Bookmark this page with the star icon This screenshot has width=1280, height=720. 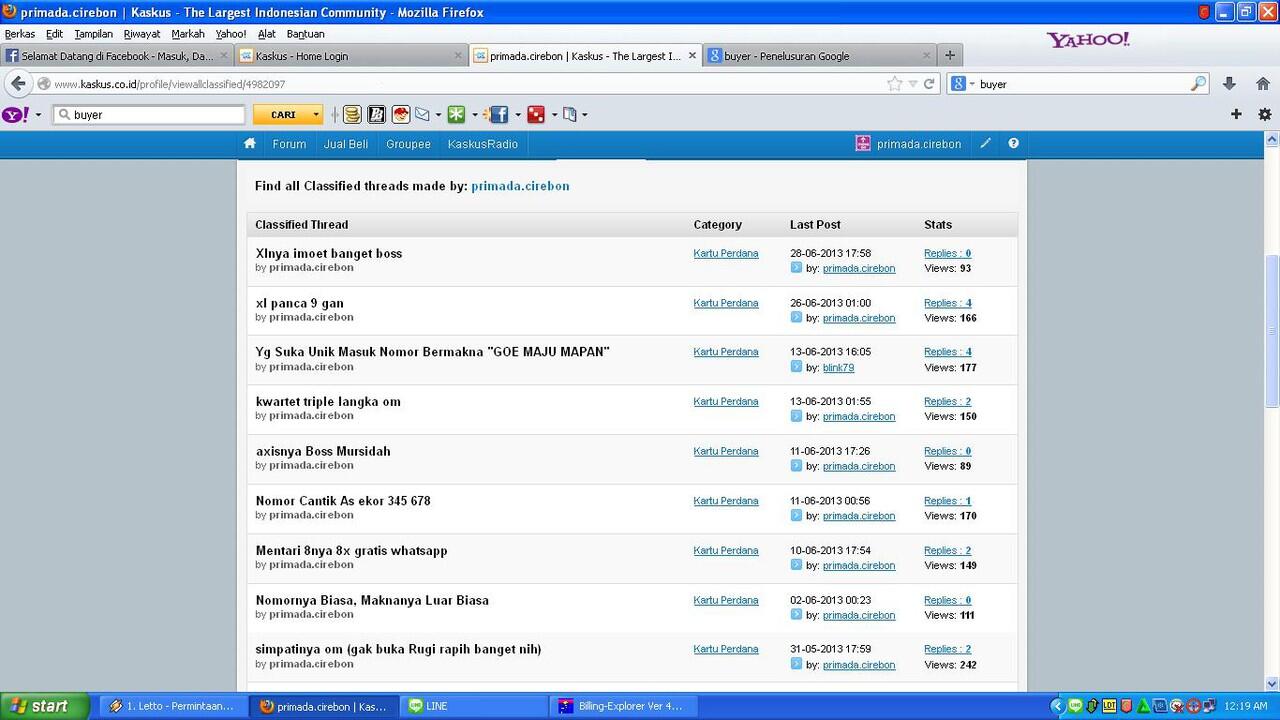(x=894, y=84)
